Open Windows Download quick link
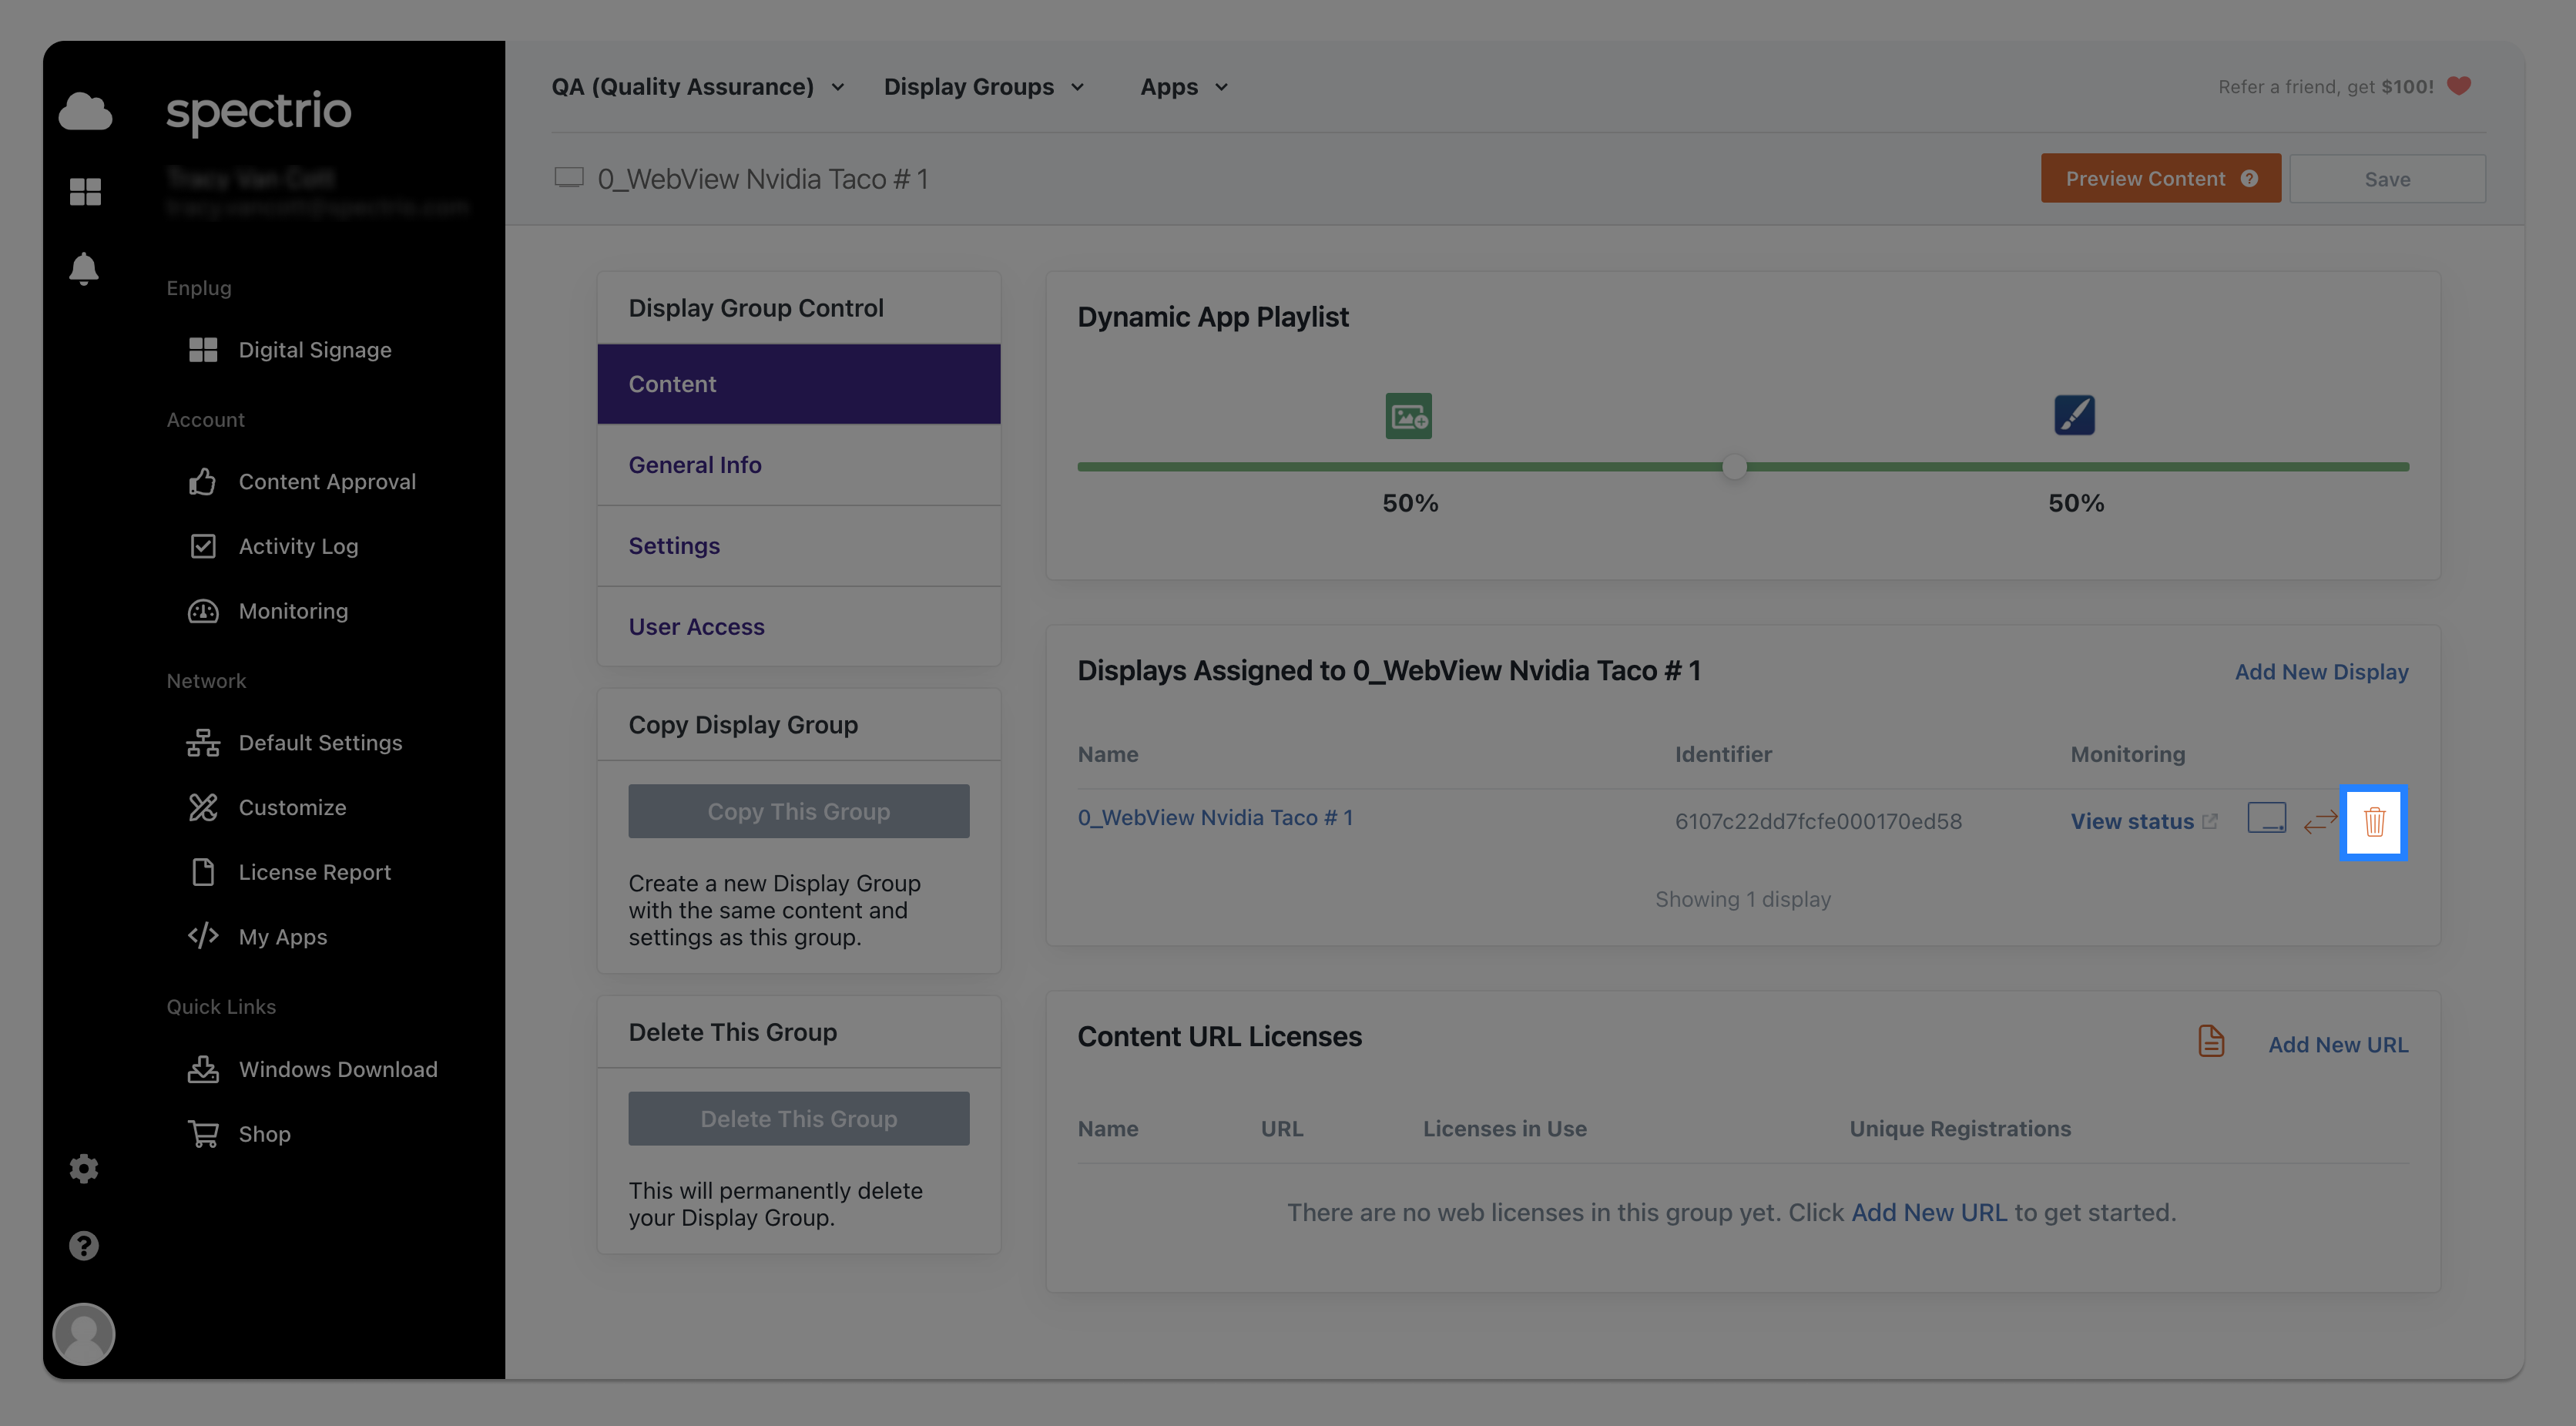Image resolution: width=2576 pixels, height=1426 pixels. pyautogui.click(x=313, y=1069)
